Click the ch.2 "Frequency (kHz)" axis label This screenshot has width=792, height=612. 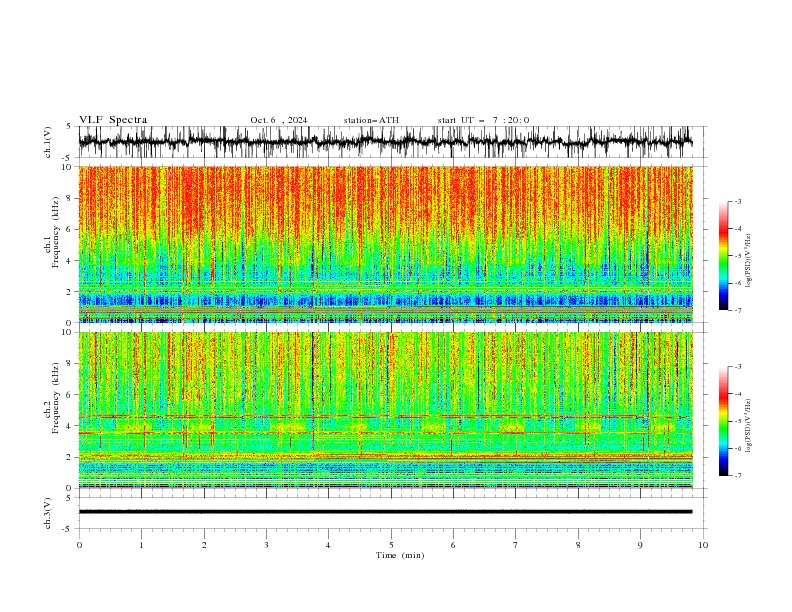[56, 397]
